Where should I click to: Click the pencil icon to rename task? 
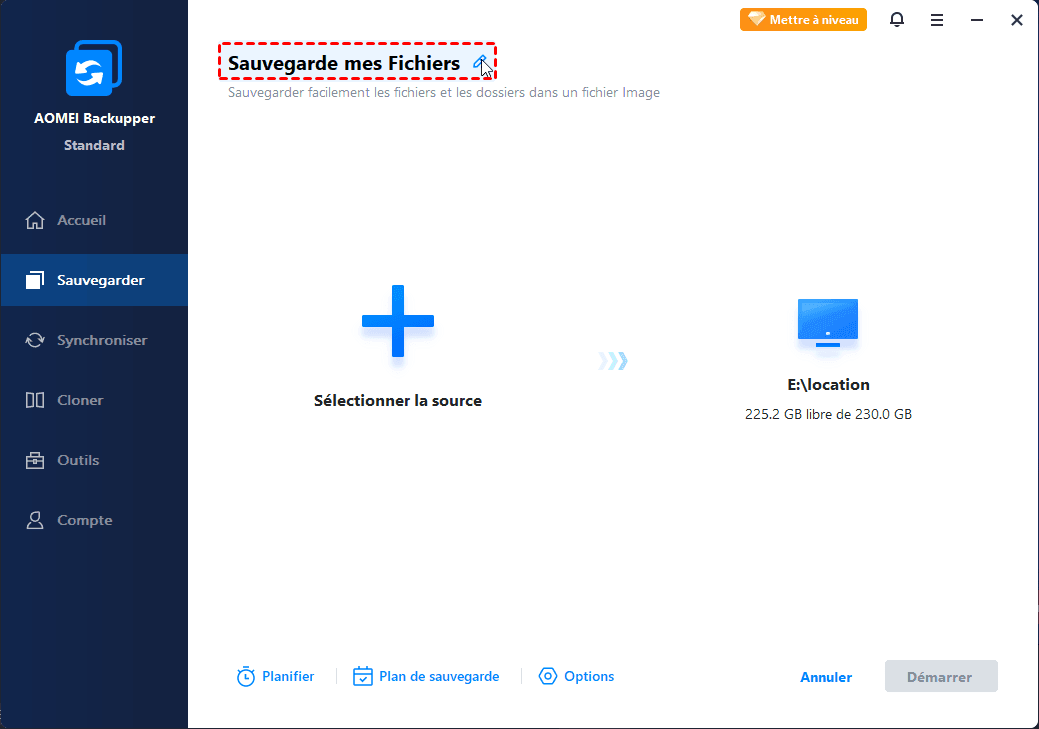480,63
